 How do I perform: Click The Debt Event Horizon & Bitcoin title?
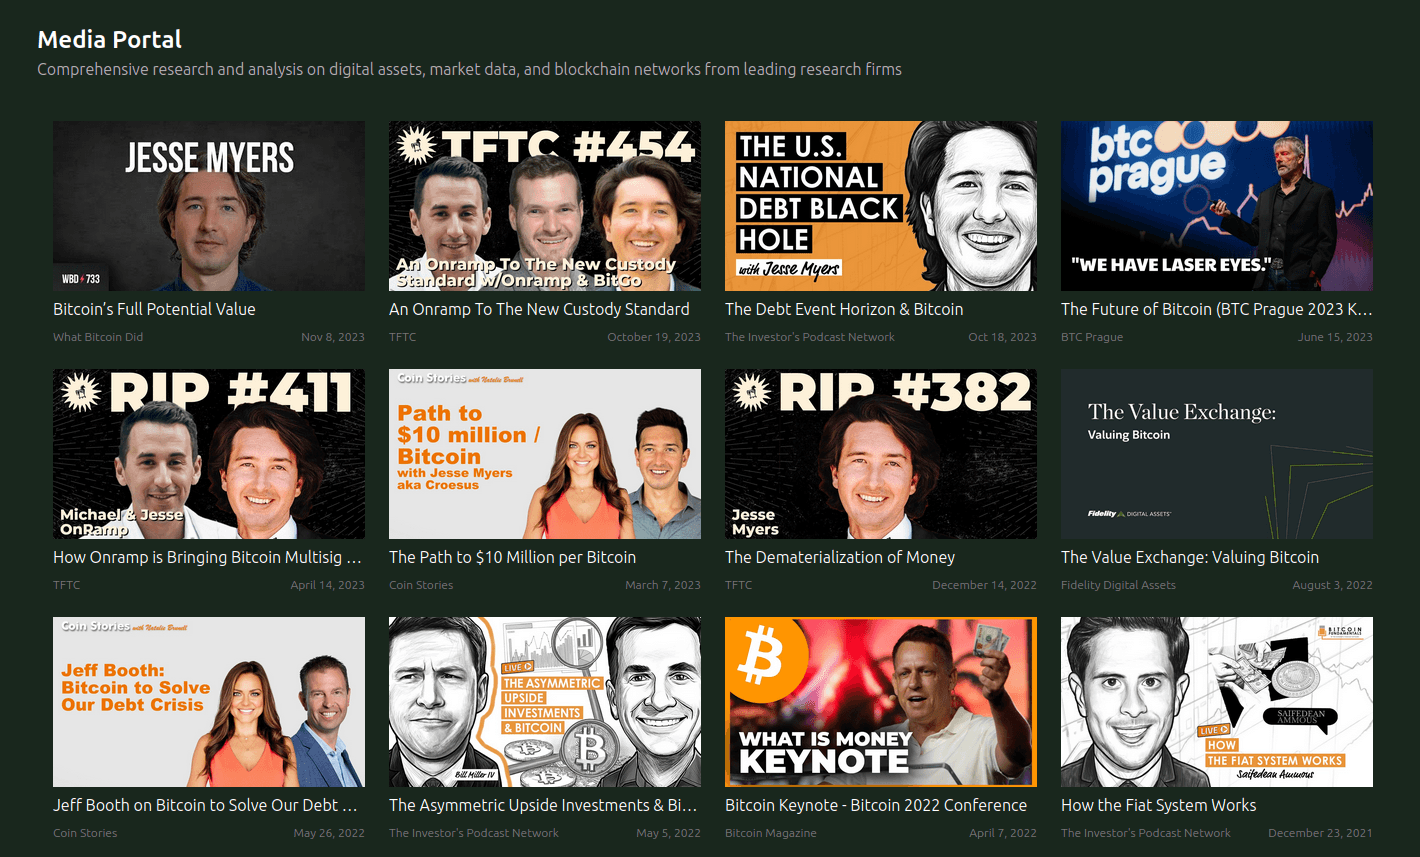click(x=844, y=309)
